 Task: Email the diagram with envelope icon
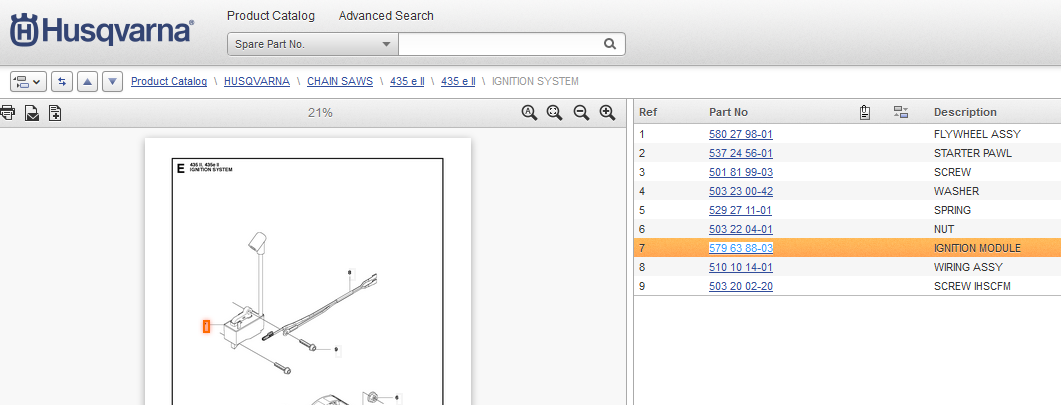(32, 113)
